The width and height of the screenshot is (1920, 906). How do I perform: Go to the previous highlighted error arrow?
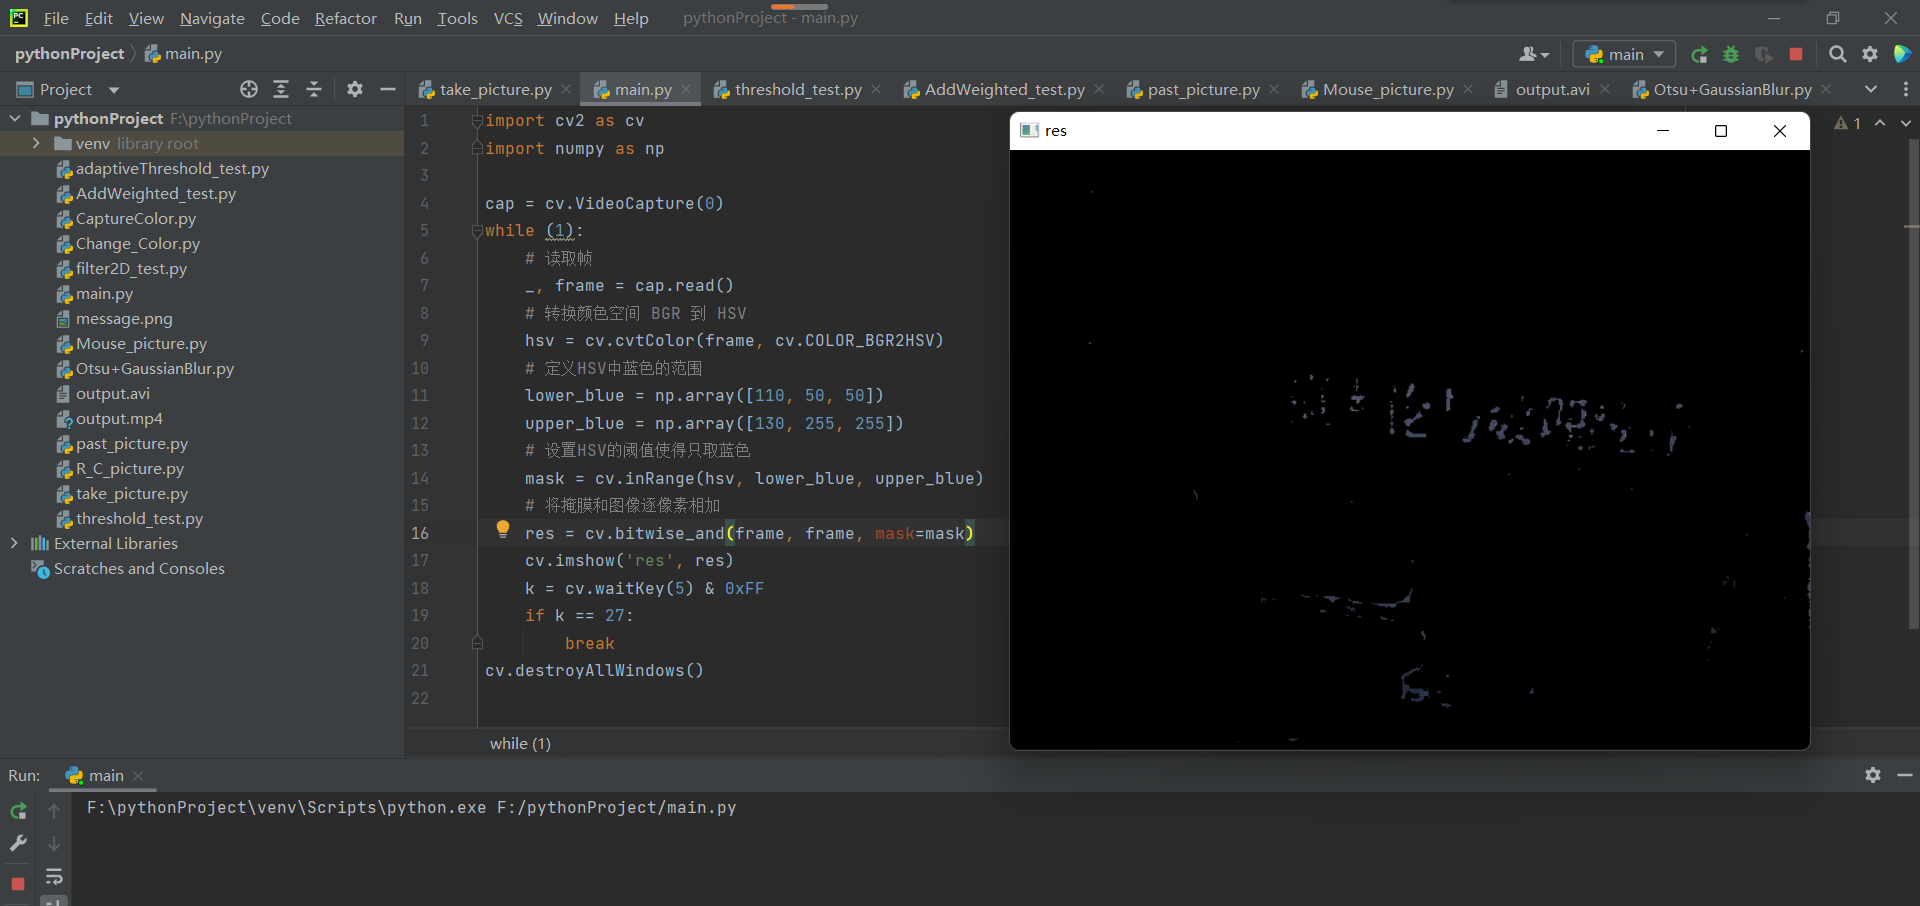(x=1880, y=123)
